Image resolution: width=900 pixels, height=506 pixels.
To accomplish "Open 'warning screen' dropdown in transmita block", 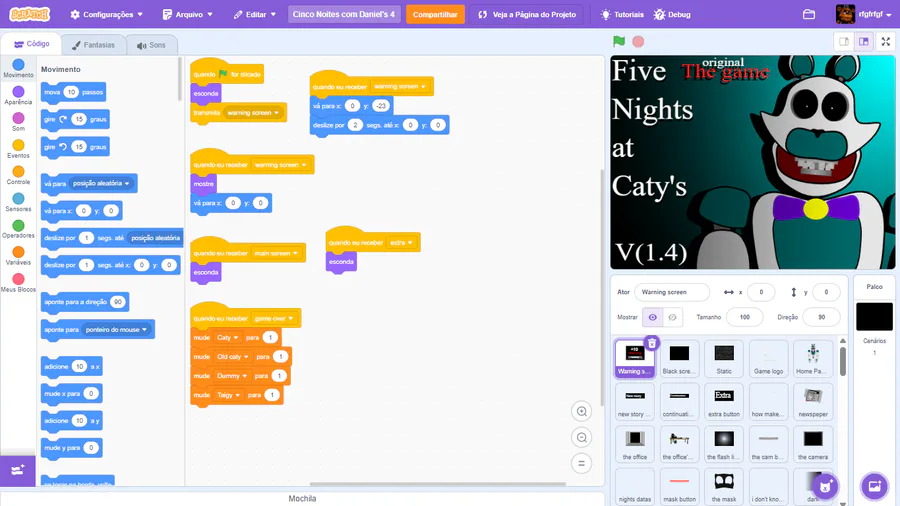I will pos(253,113).
